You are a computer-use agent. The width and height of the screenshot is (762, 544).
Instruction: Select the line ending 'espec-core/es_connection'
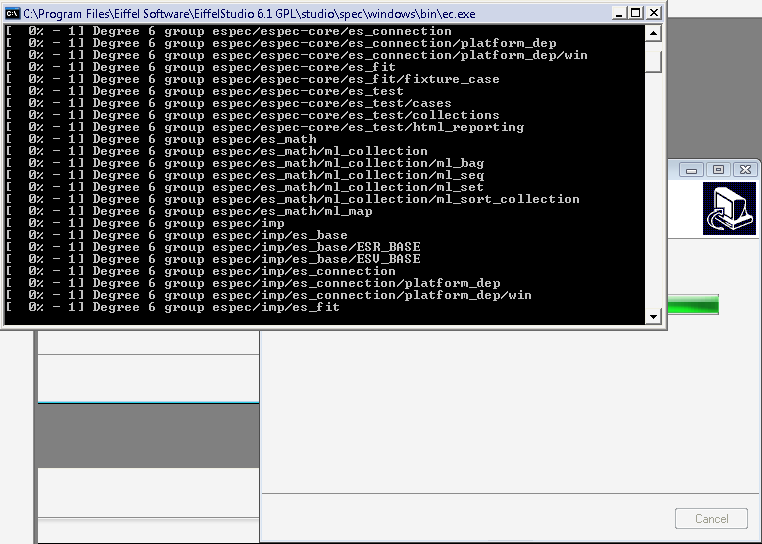(x=228, y=32)
